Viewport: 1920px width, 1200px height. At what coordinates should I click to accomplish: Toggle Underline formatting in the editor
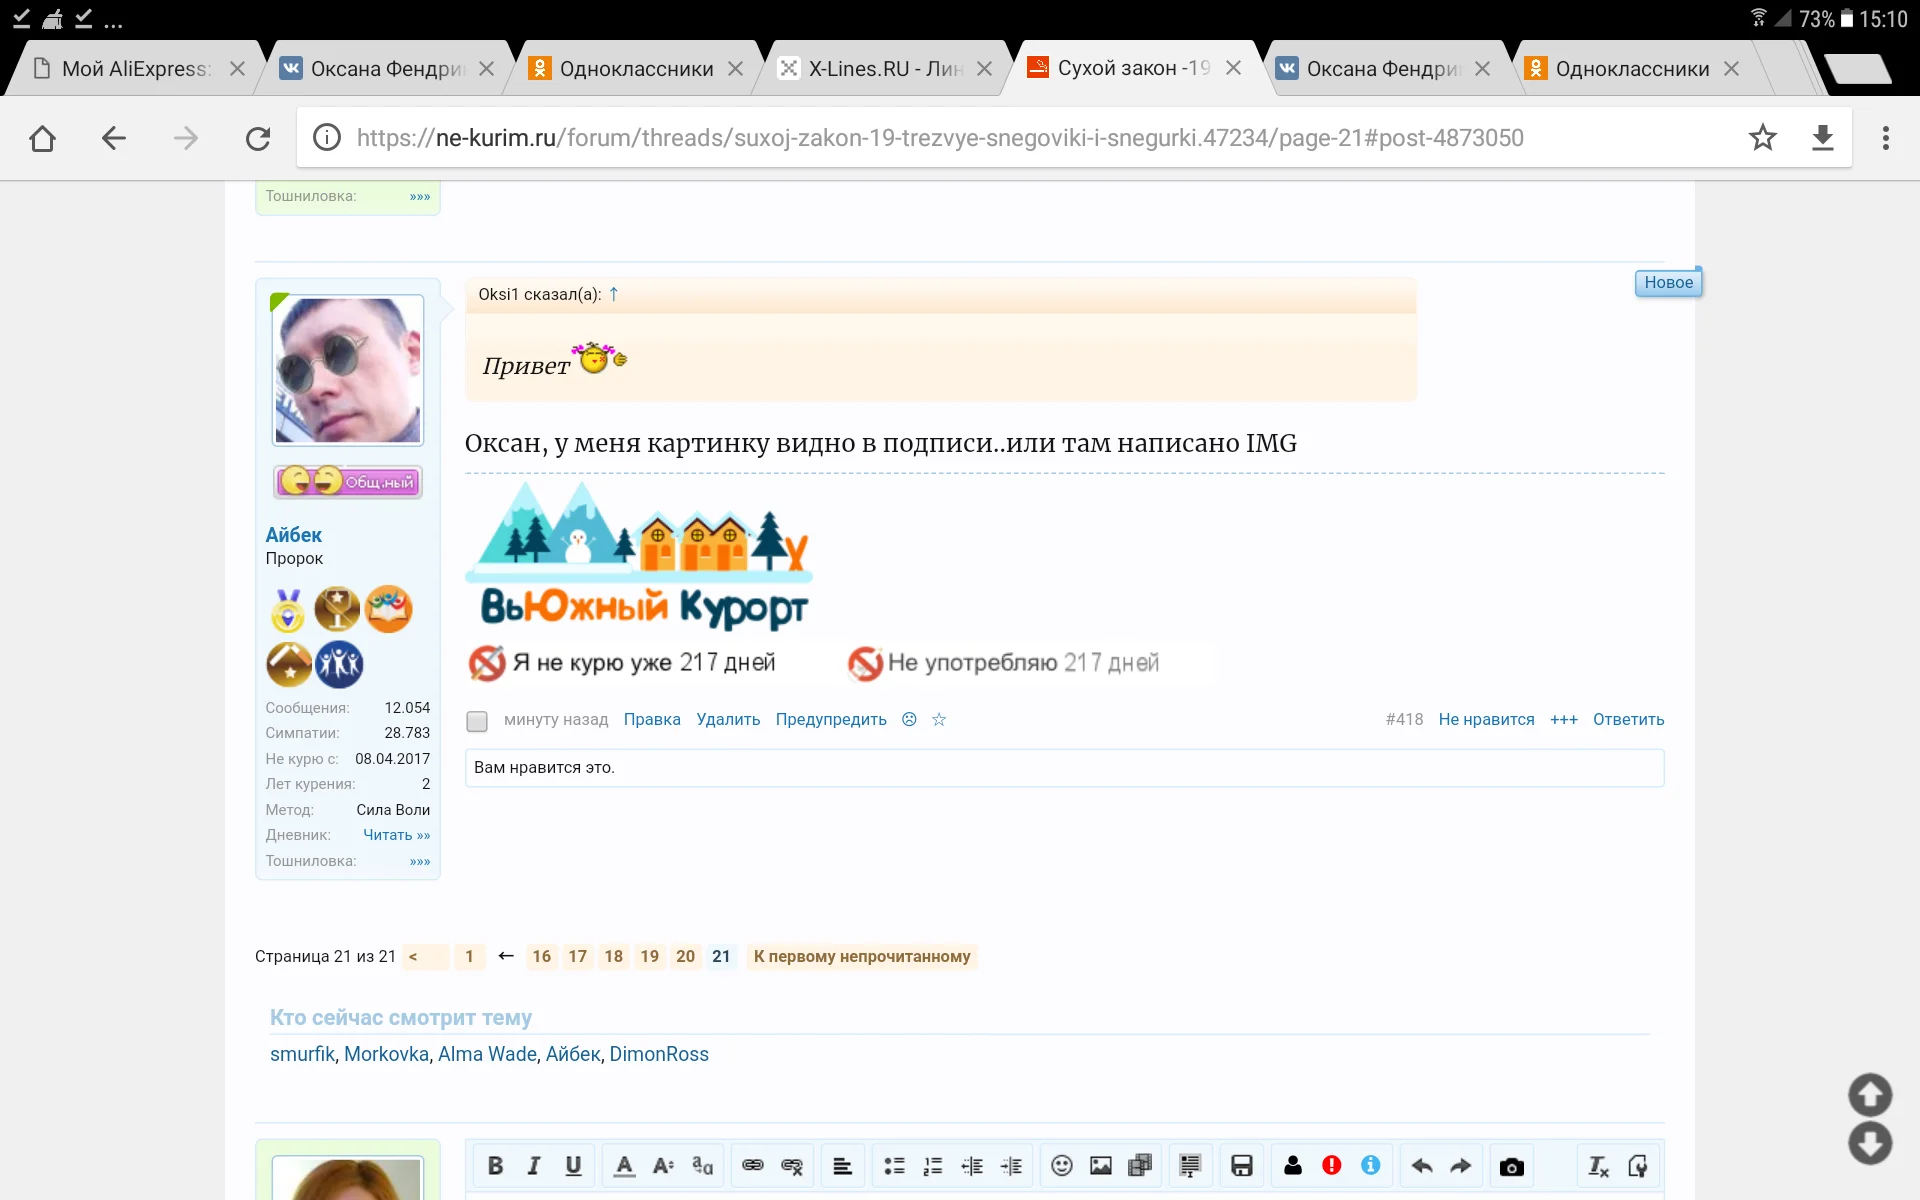pyautogui.click(x=573, y=1165)
